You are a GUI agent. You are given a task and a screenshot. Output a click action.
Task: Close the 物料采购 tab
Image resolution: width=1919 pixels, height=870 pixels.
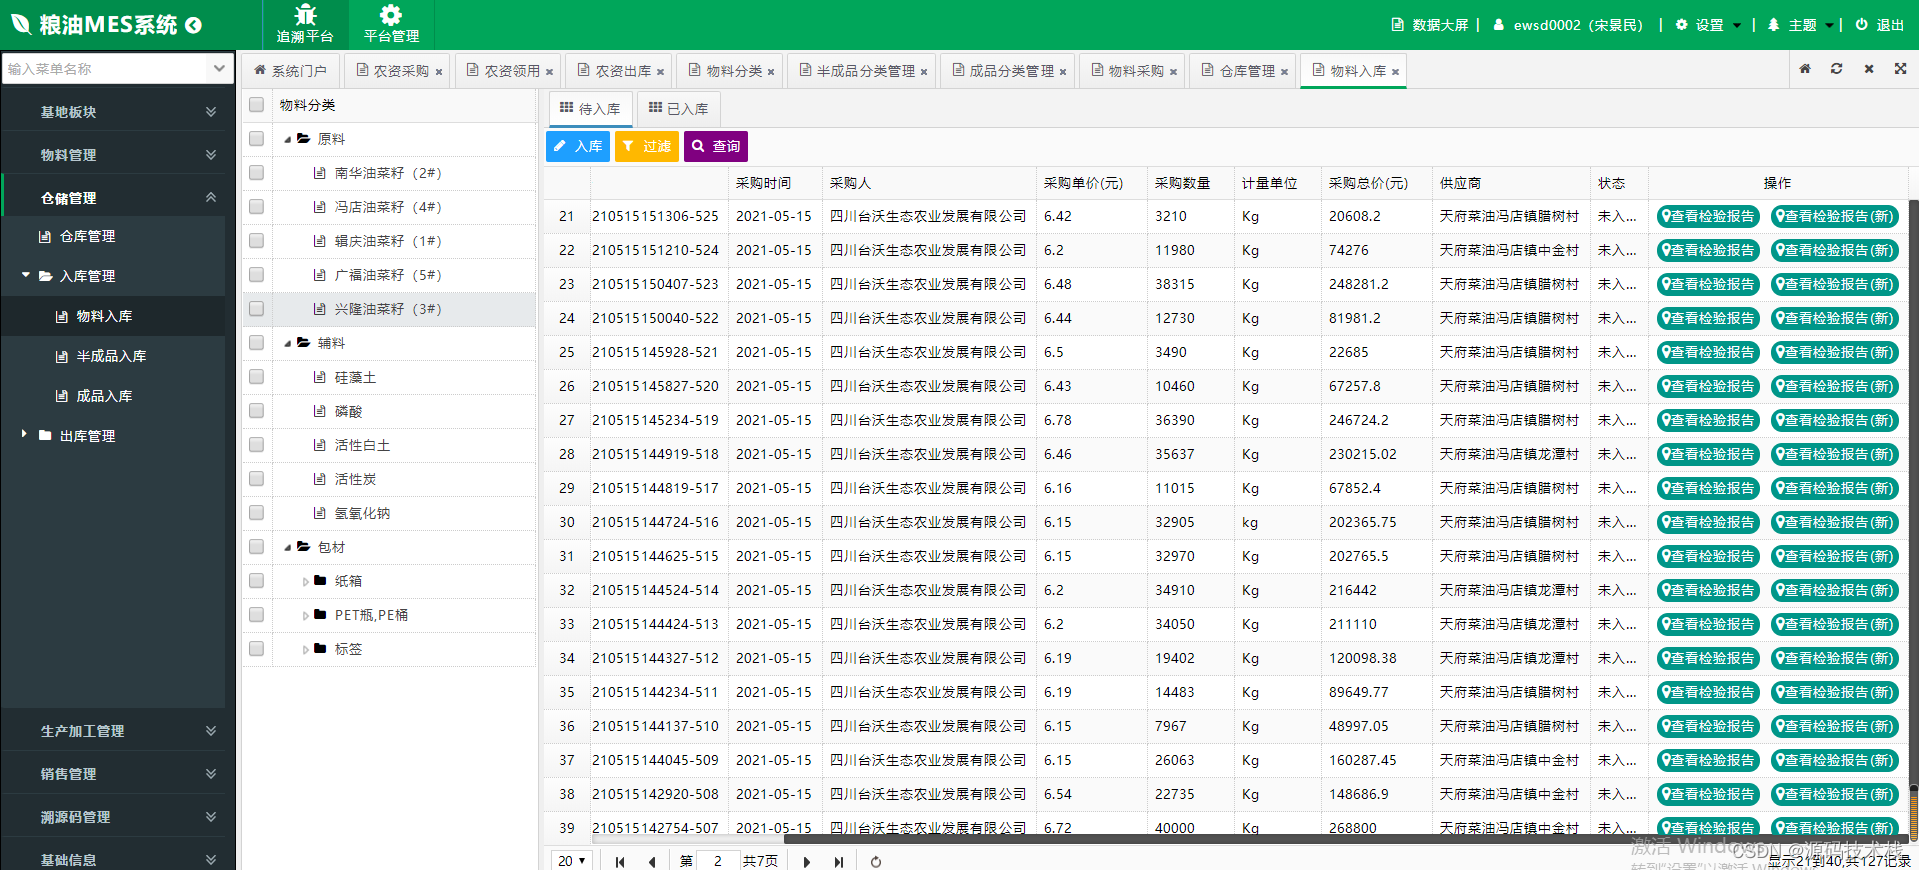click(x=1173, y=72)
